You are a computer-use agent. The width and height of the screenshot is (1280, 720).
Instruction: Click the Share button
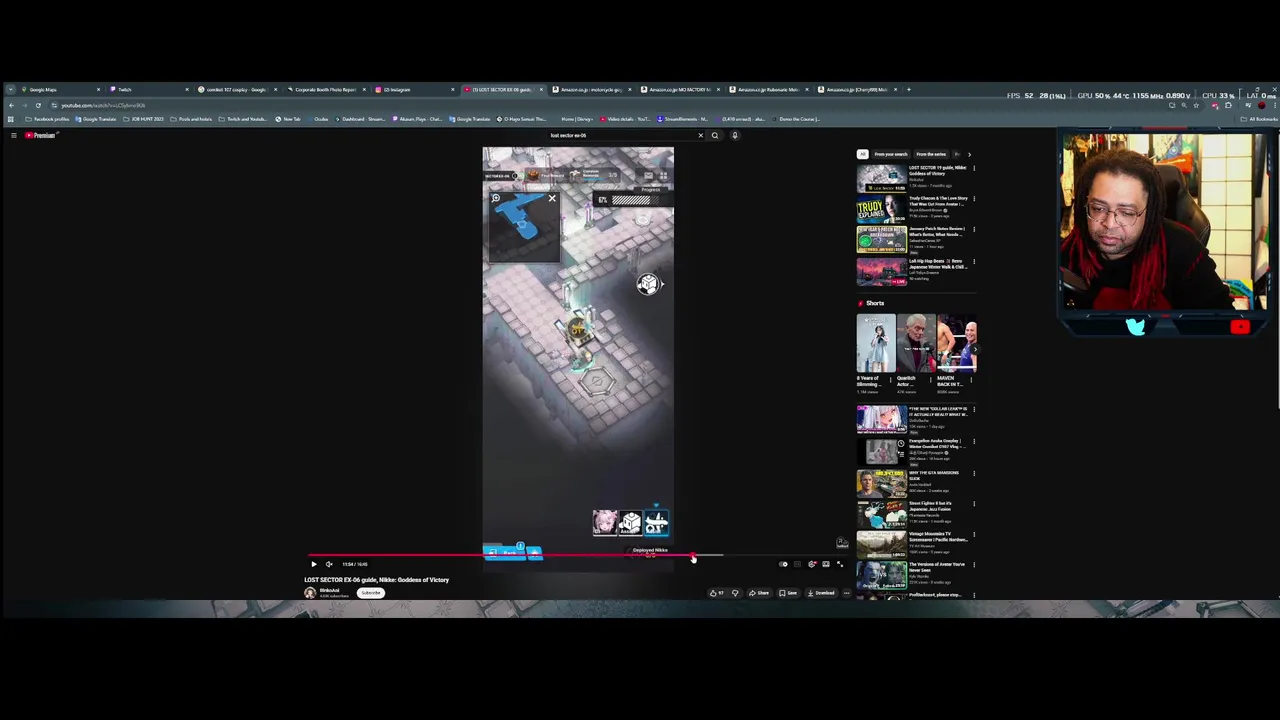(758, 593)
